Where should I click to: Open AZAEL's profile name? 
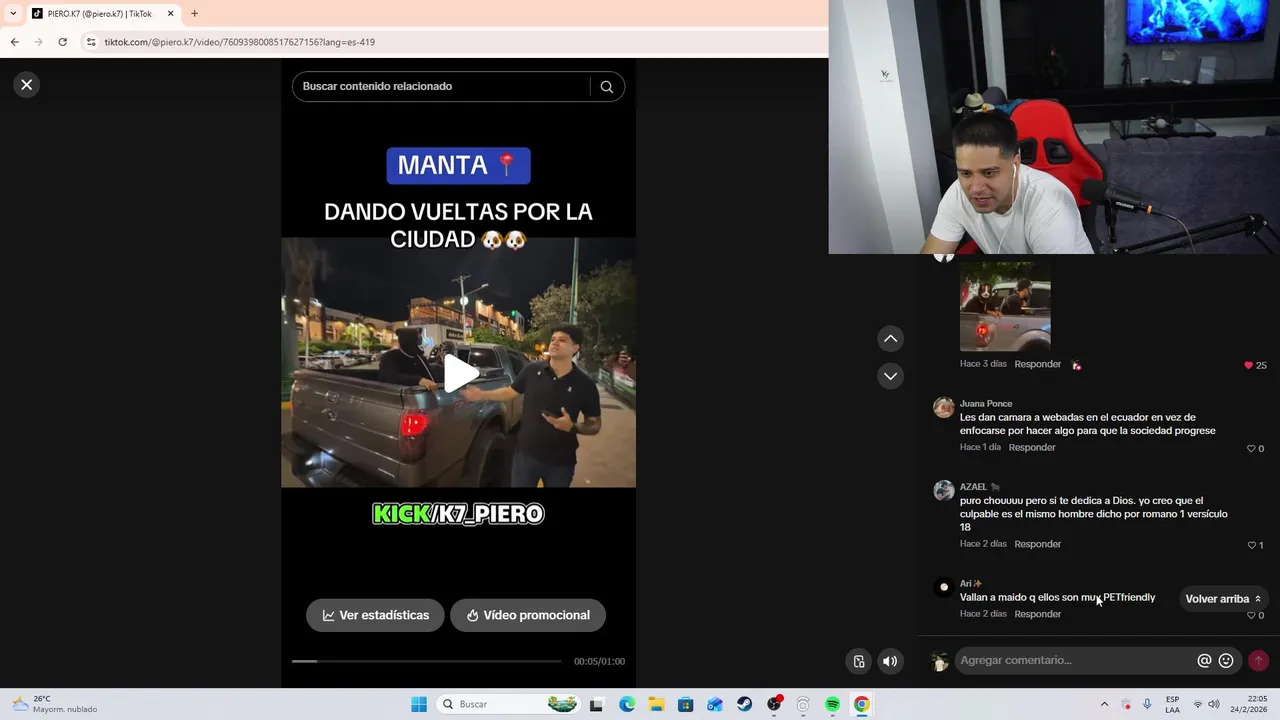pyautogui.click(x=973, y=487)
